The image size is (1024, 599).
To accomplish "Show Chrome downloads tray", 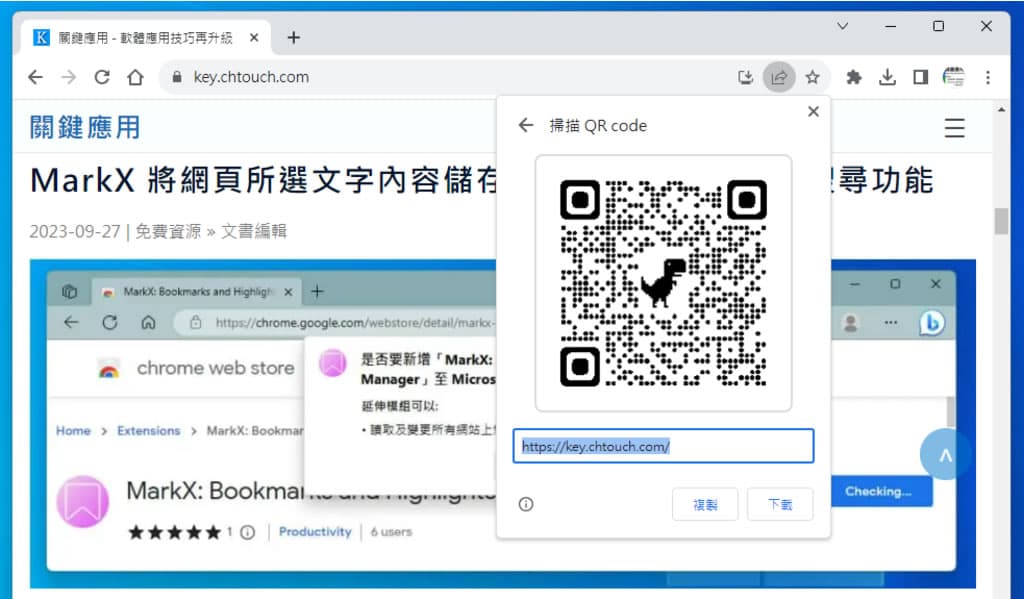I will click(x=887, y=78).
